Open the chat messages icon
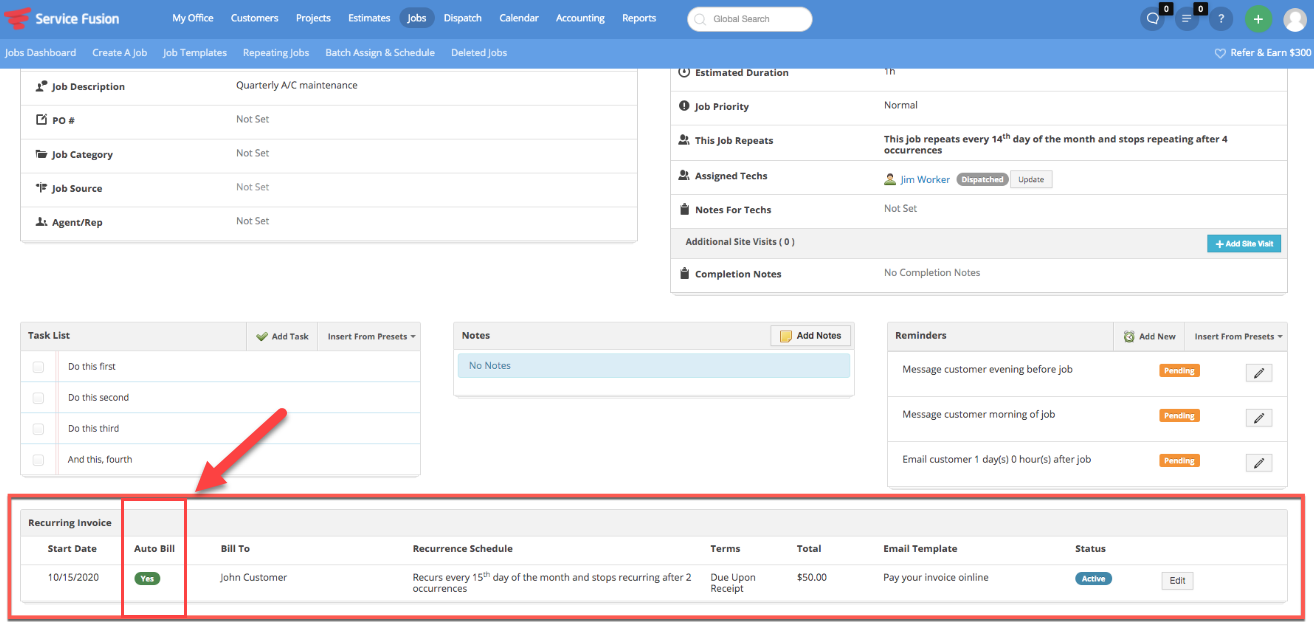The width and height of the screenshot is (1314, 622). (1153, 19)
